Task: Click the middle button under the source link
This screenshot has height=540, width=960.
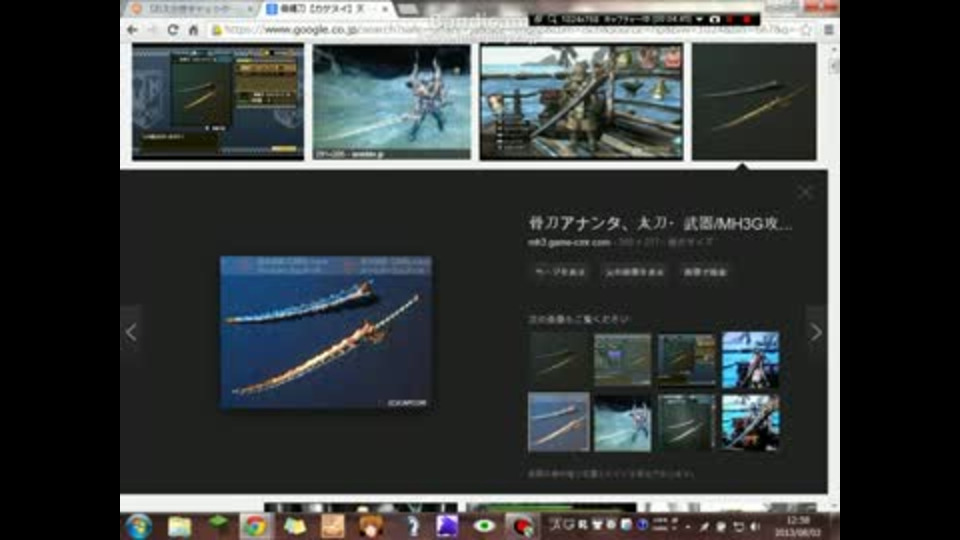Action: pyautogui.click(x=634, y=272)
